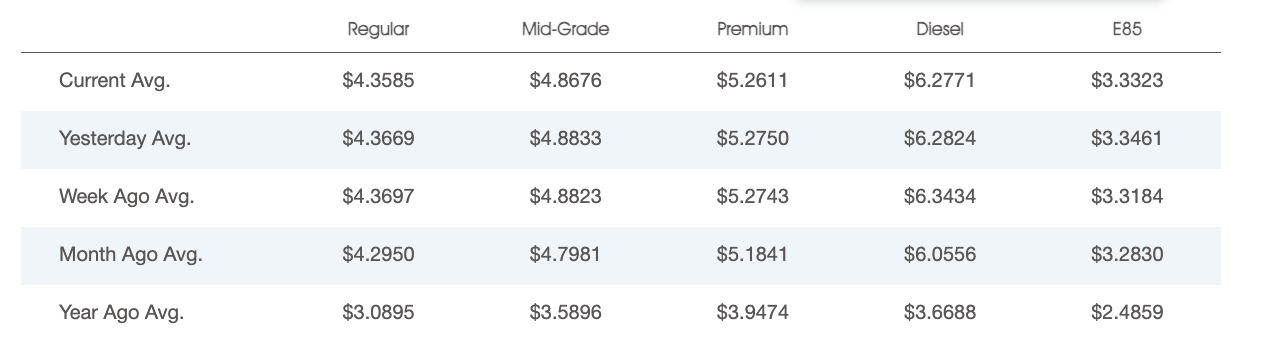Select the Yesterday Avg. row label
The width and height of the screenshot is (1278, 363).
point(125,139)
